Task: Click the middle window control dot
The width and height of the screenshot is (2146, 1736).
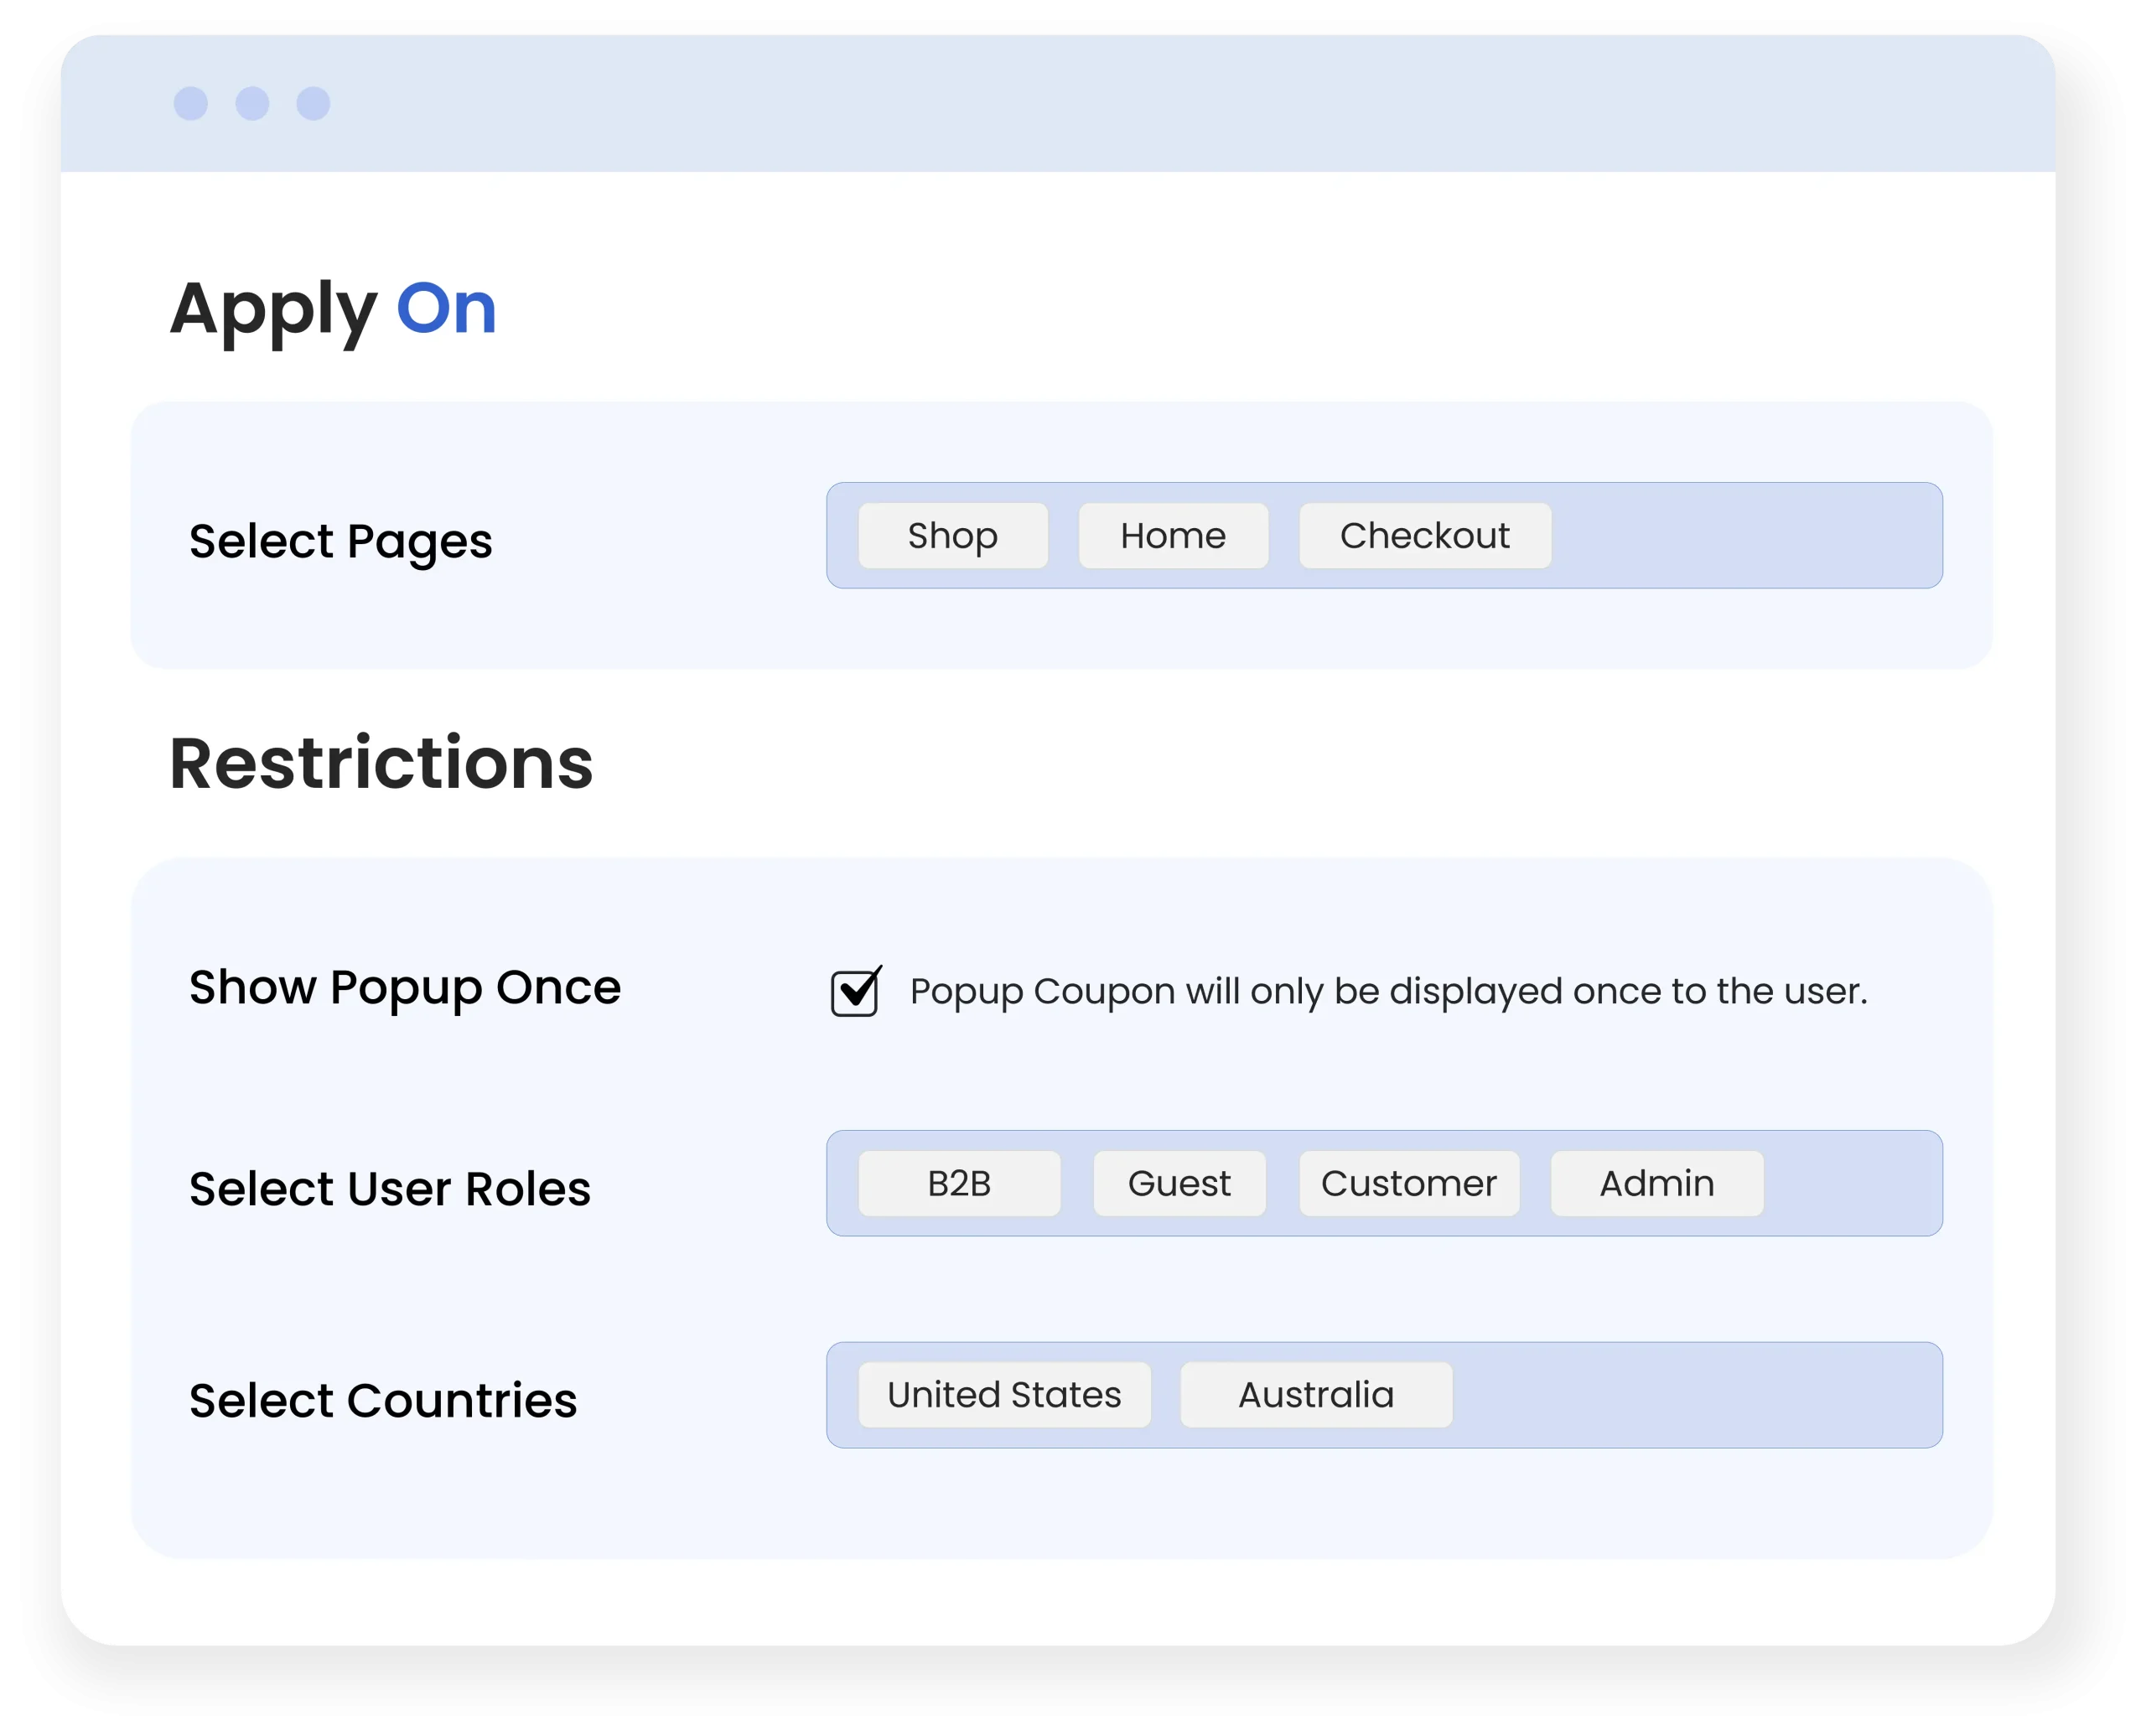Action: [x=252, y=103]
